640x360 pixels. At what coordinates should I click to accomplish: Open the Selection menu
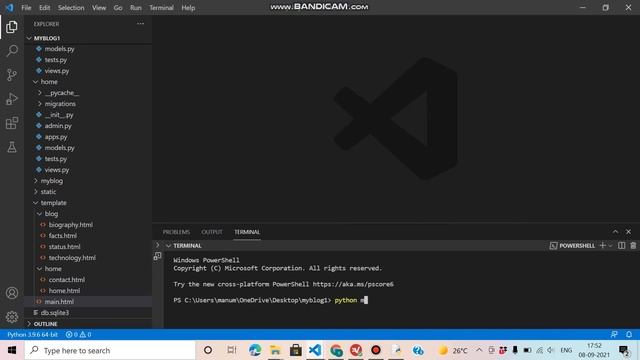(x=71, y=8)
